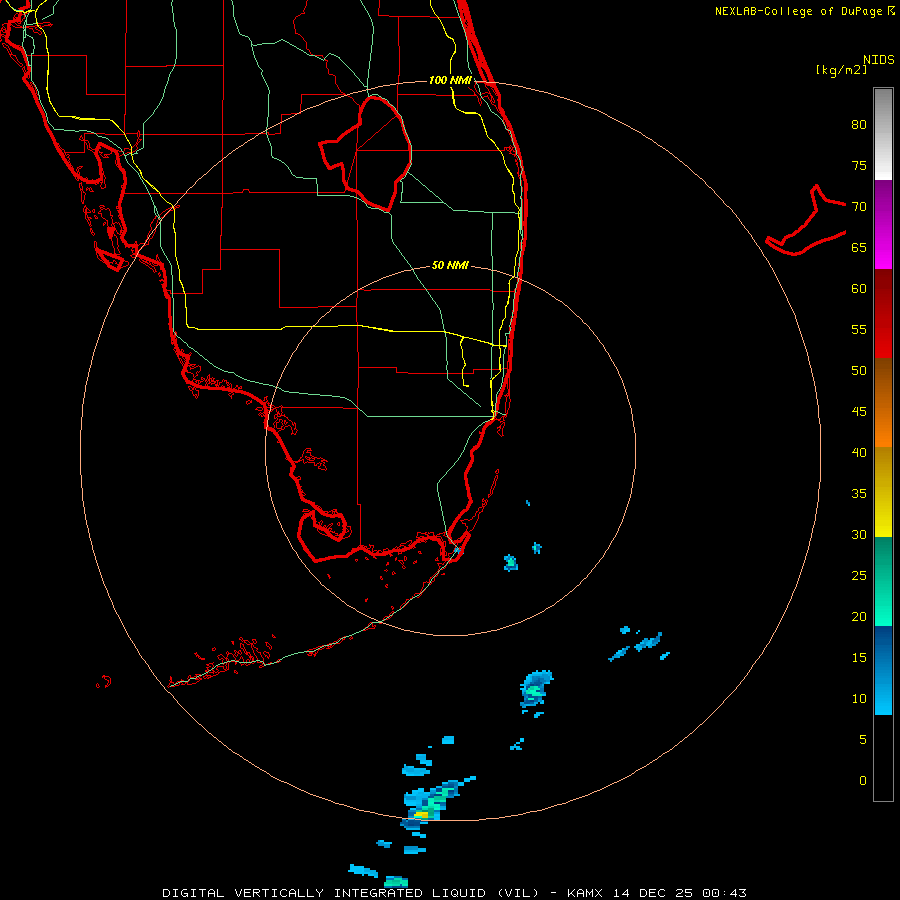Screen dimensions: 900x900
Task: Click the scale value 45
Action: pos(859,412)
